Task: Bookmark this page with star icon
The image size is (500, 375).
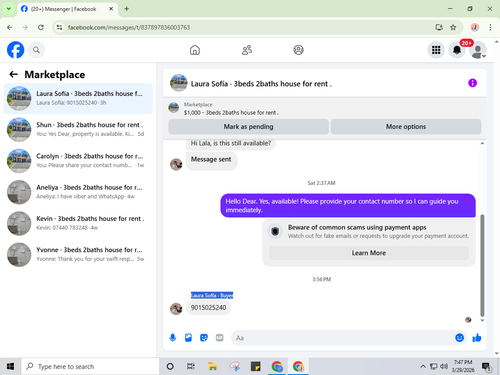Action: coord(453,27)
